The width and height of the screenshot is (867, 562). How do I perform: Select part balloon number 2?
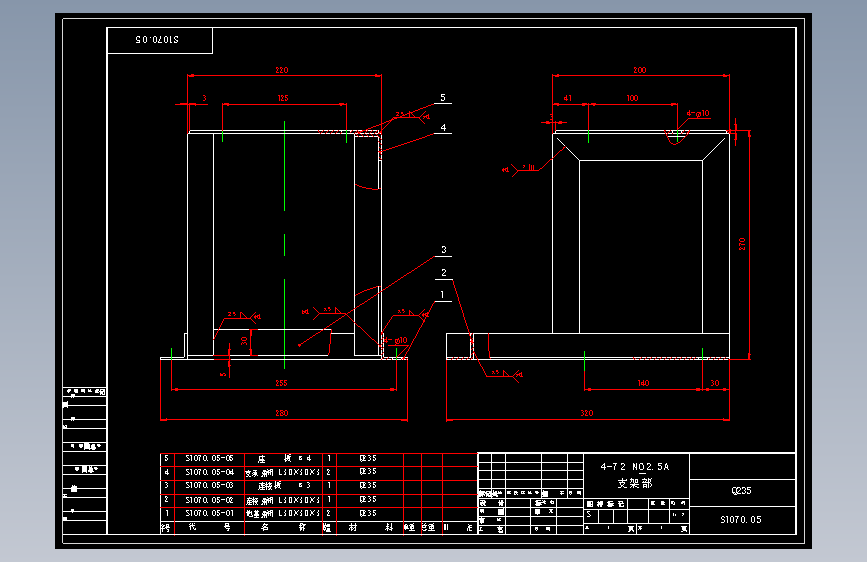tap(443, 273)
